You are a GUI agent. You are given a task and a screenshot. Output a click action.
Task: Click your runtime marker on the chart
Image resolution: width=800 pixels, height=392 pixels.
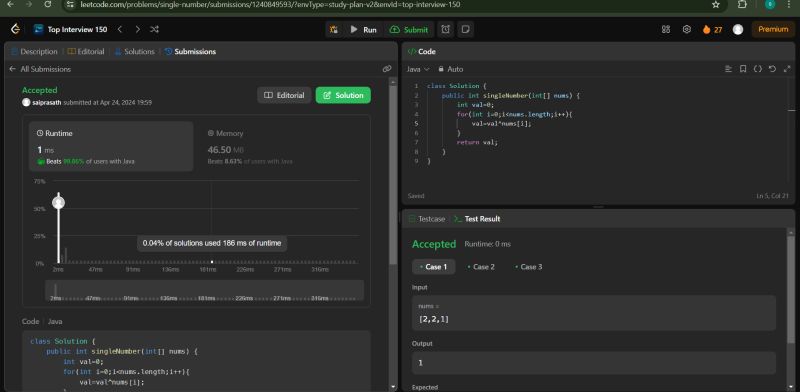tap(59, 203)
